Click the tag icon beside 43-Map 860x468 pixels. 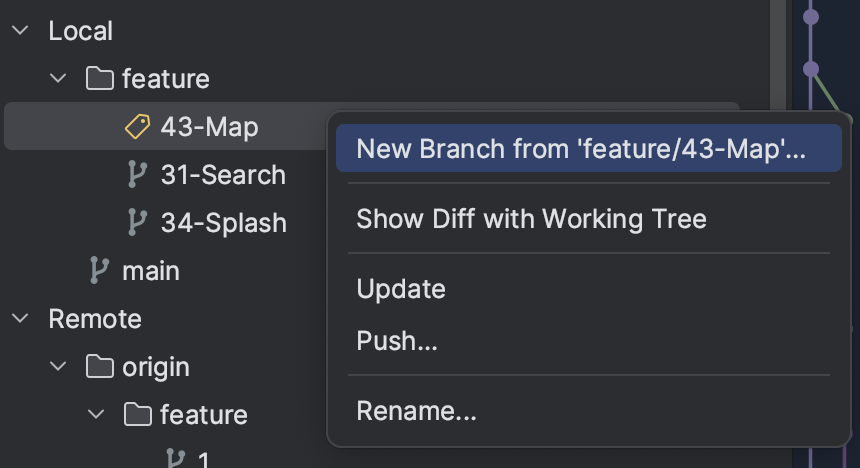click(137, 127)
